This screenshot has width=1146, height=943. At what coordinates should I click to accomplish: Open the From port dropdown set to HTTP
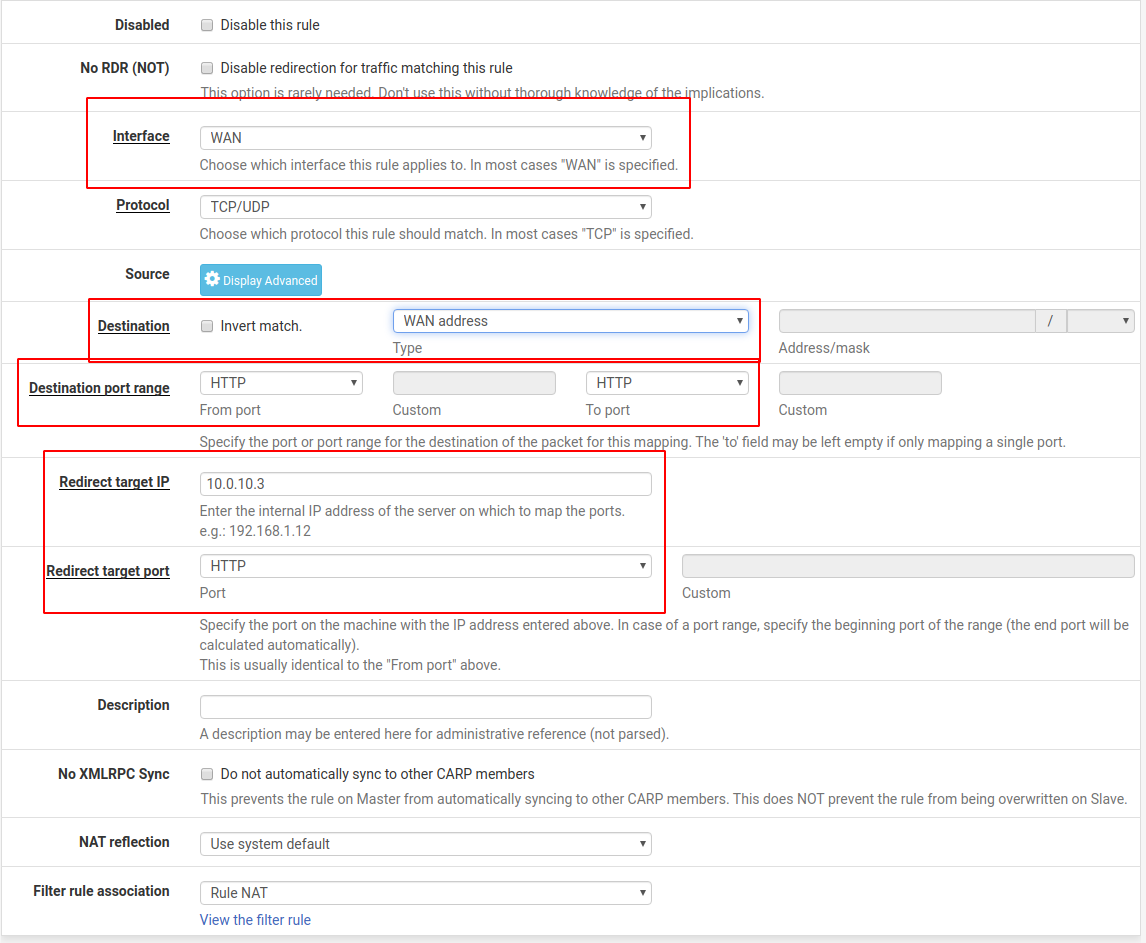[281, 383]
